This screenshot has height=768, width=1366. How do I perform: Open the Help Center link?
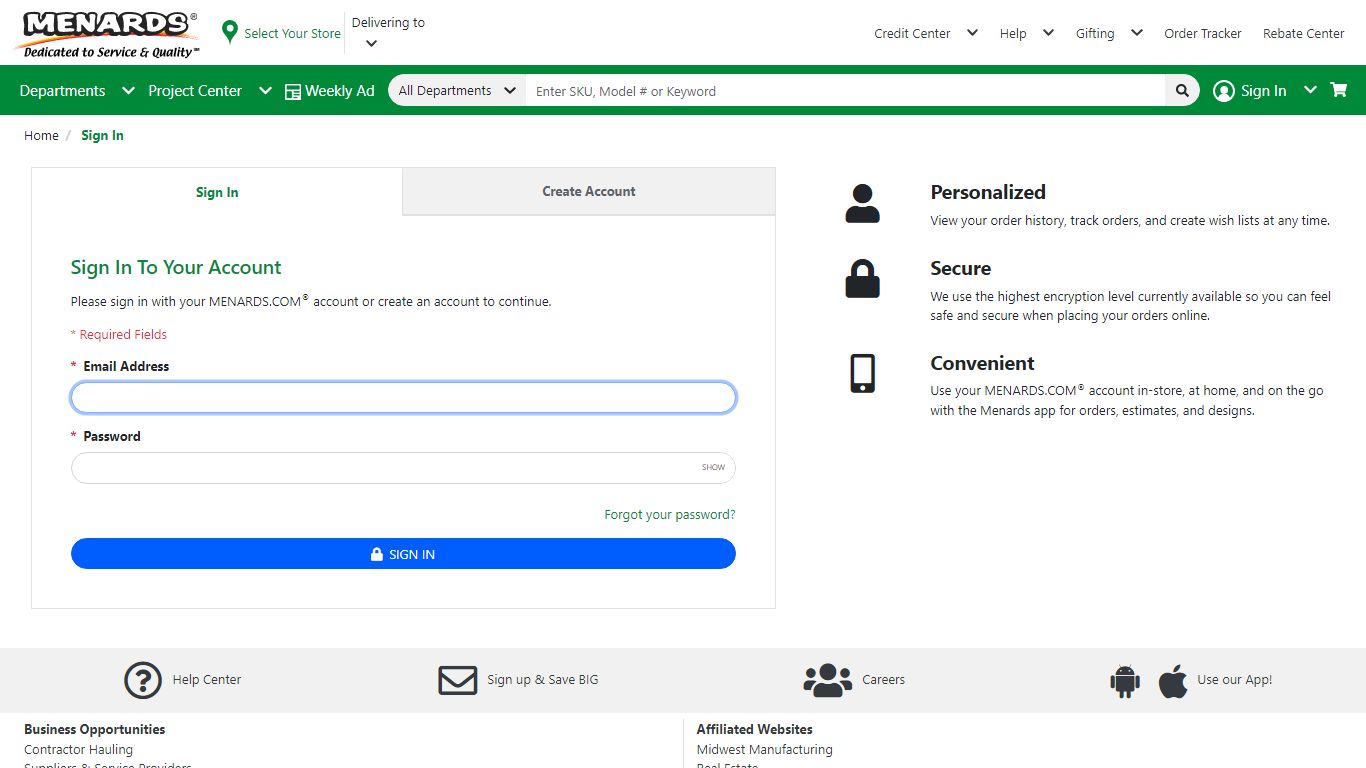(x=207, y=680)
